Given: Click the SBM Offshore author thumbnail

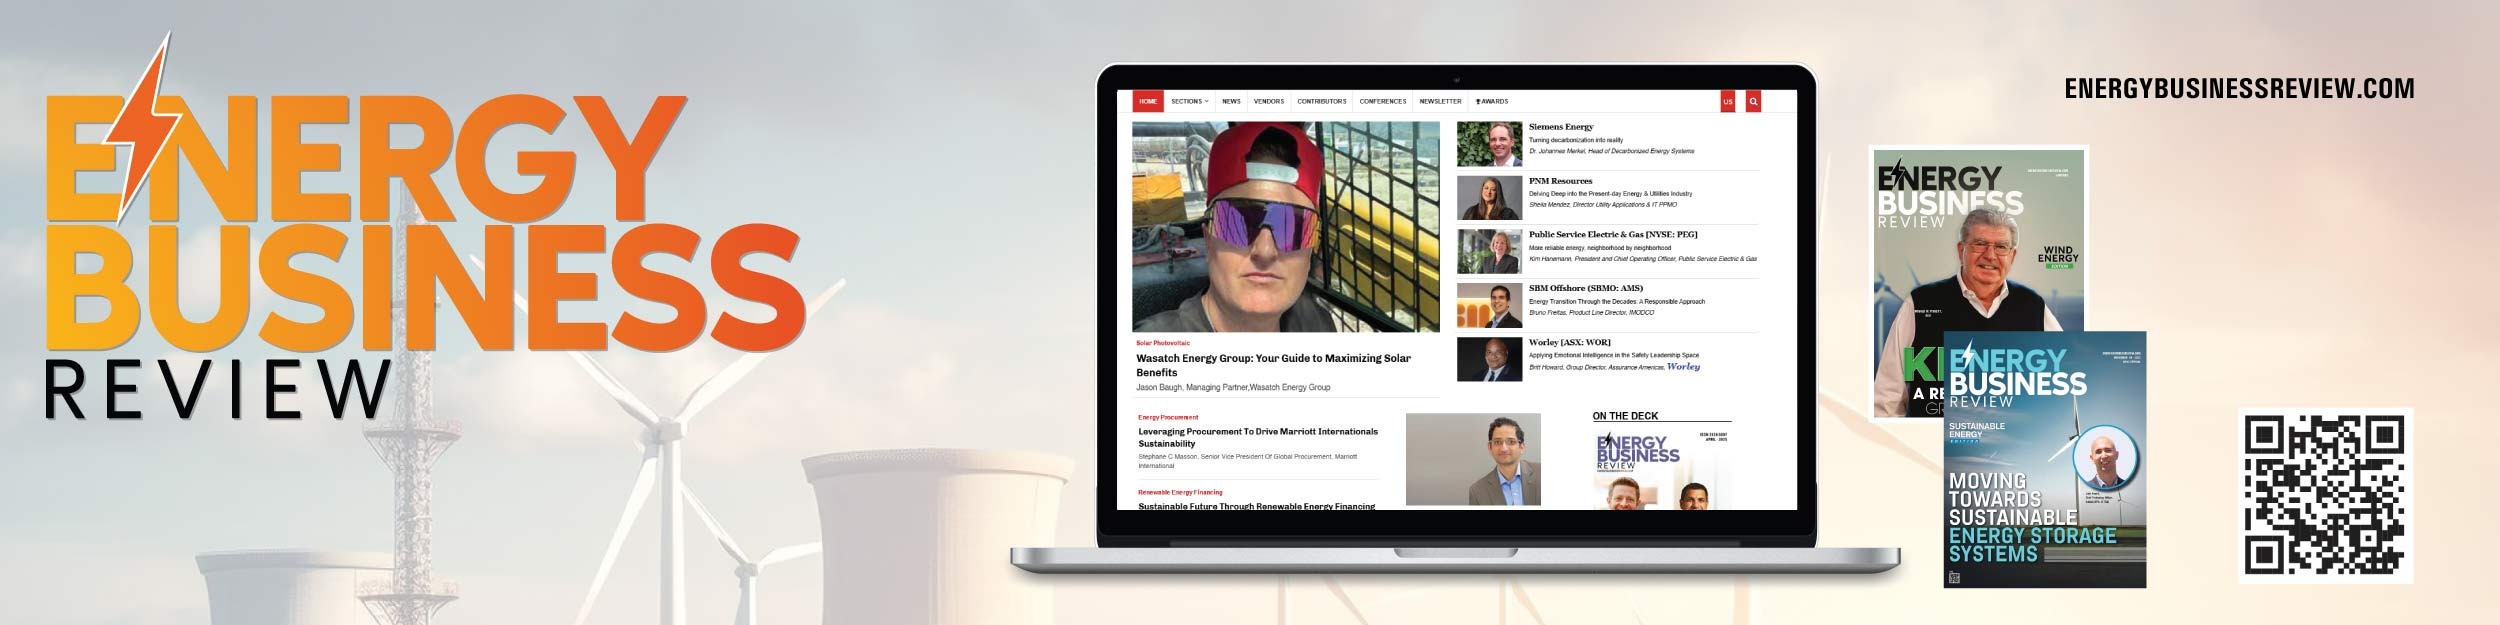Looking at the screenshot, I should pos(1489,305).
